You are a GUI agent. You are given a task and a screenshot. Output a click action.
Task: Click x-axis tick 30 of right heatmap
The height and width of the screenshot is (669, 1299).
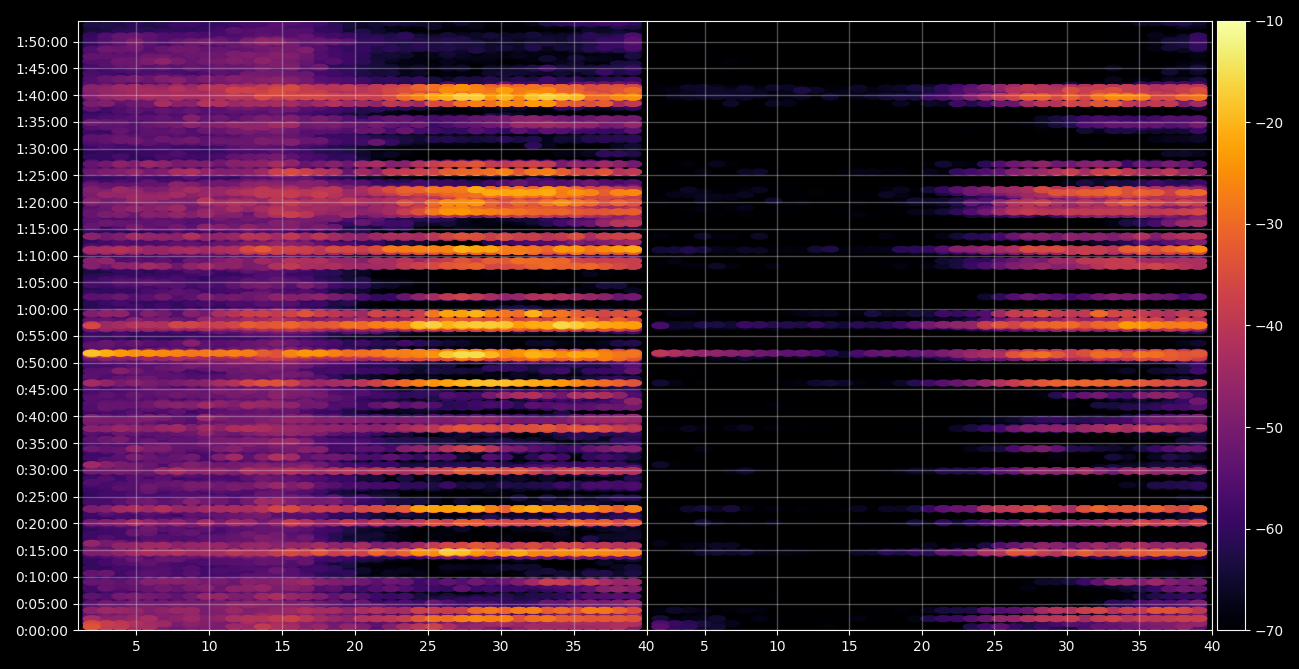tap(1067, 647)
